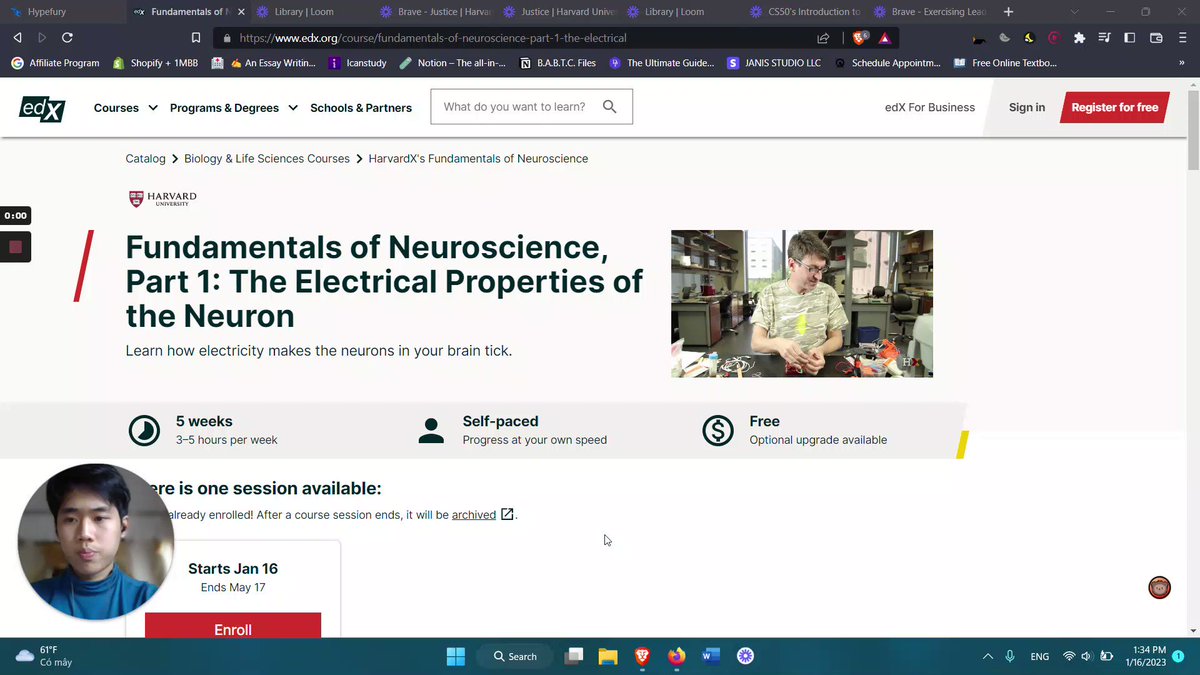This screenshot has height=675, width=1200.
Task: Click the bookmark icon beside the address bar
Action: [x=196, y=38]
